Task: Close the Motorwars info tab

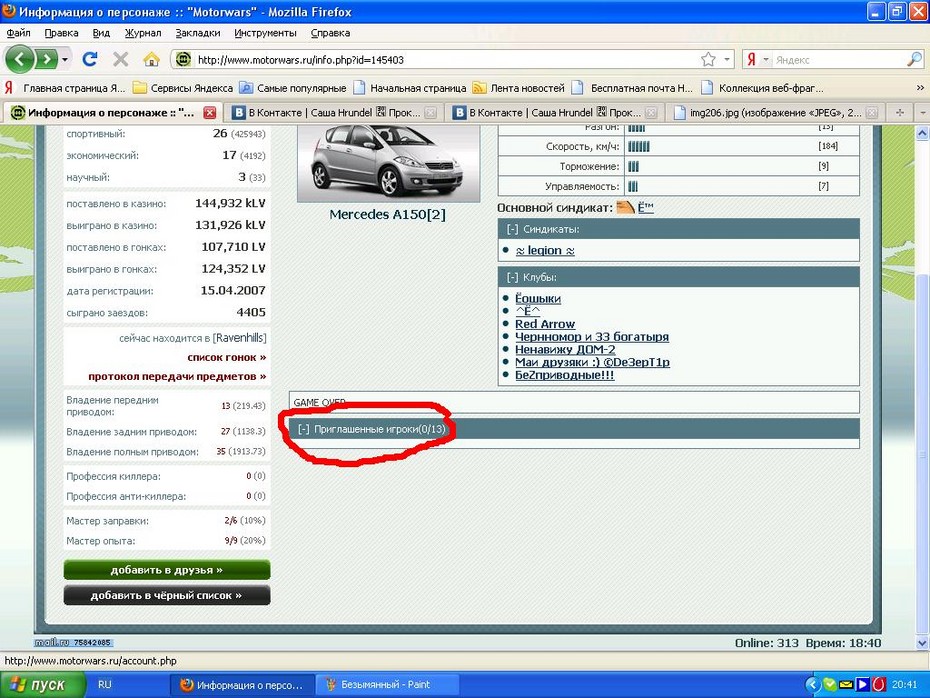Action: (209, 112)
